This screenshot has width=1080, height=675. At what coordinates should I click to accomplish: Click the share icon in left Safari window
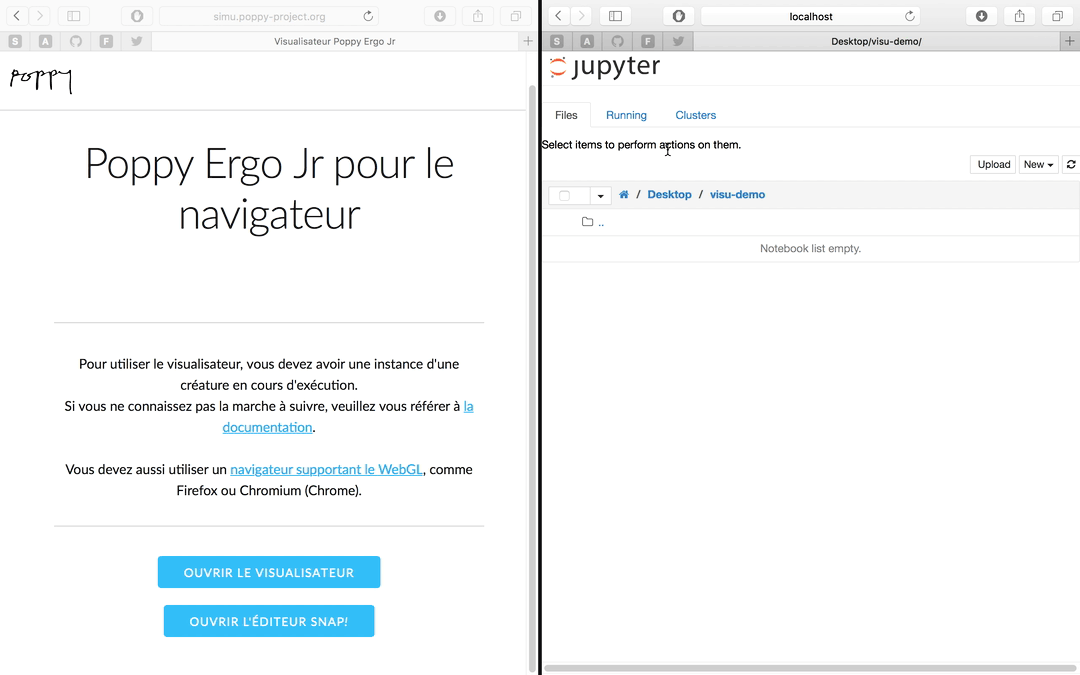478,16
